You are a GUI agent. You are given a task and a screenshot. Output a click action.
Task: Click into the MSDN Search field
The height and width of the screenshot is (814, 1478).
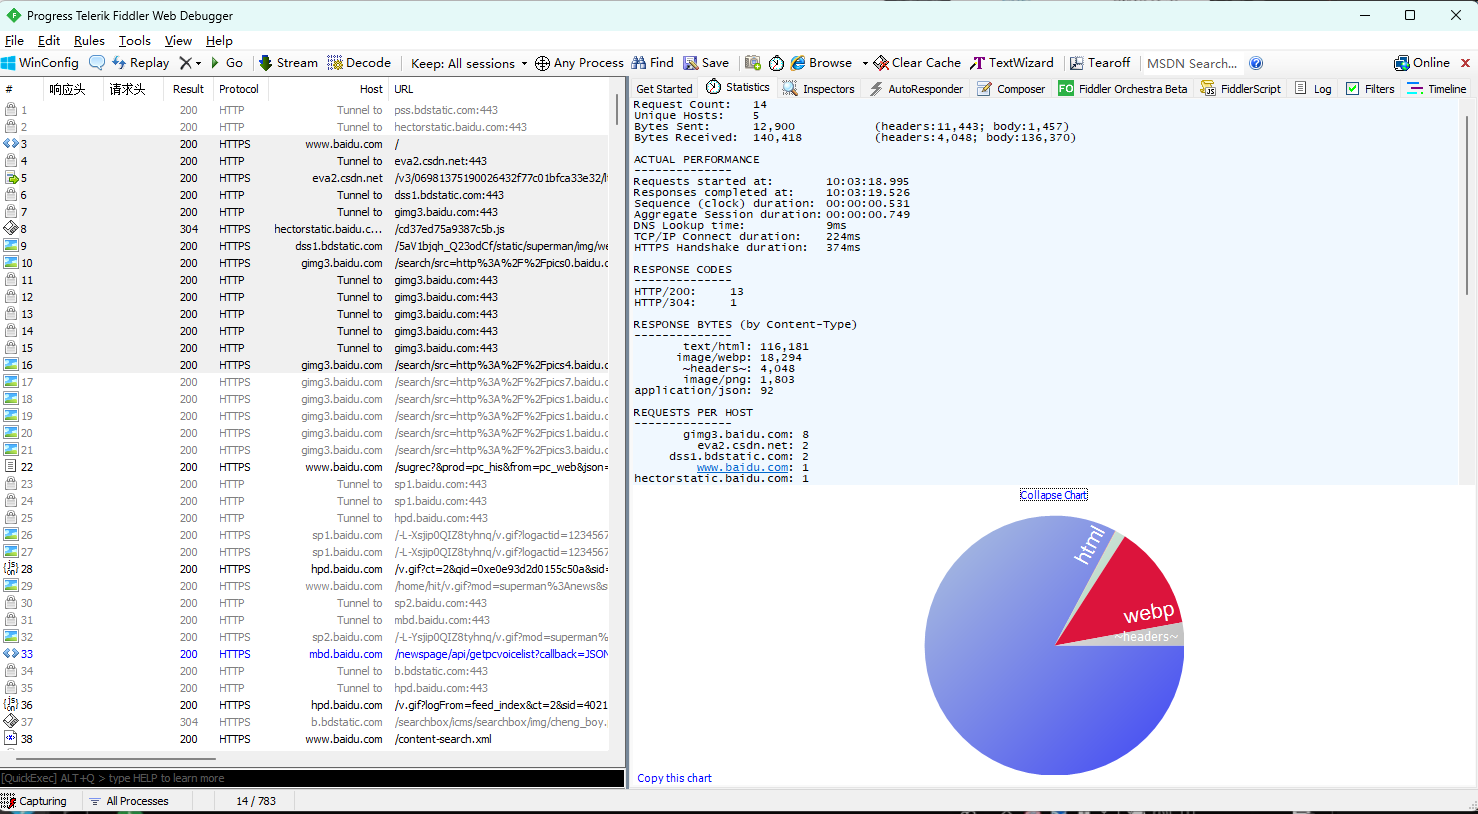point(1192,63)
